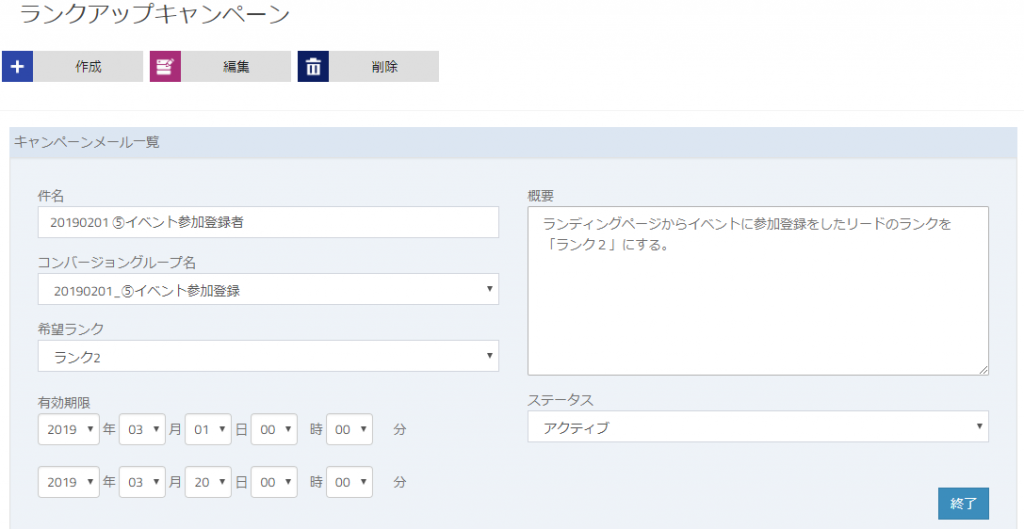Open the start date hour dropdown
Screen dimensions: 1024x529
[x=274, y=429]
